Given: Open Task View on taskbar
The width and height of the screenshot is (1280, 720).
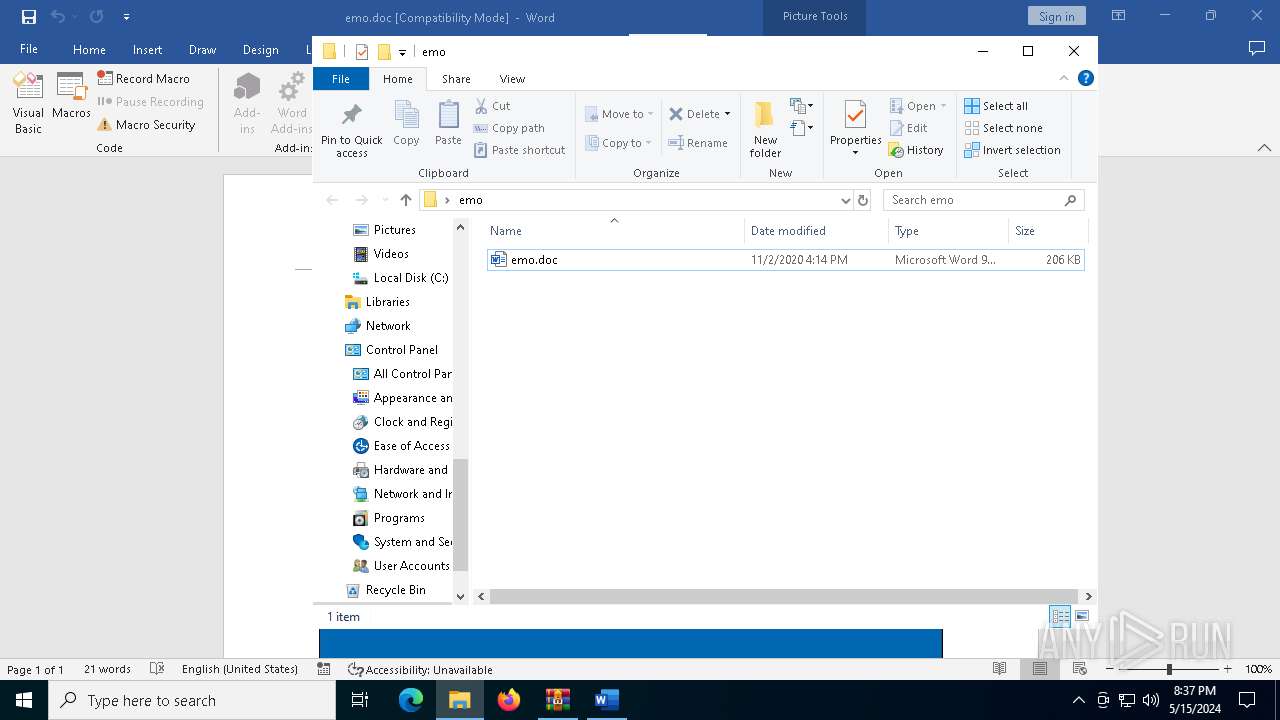Looking at the screenshot, I should pos(361,700).
